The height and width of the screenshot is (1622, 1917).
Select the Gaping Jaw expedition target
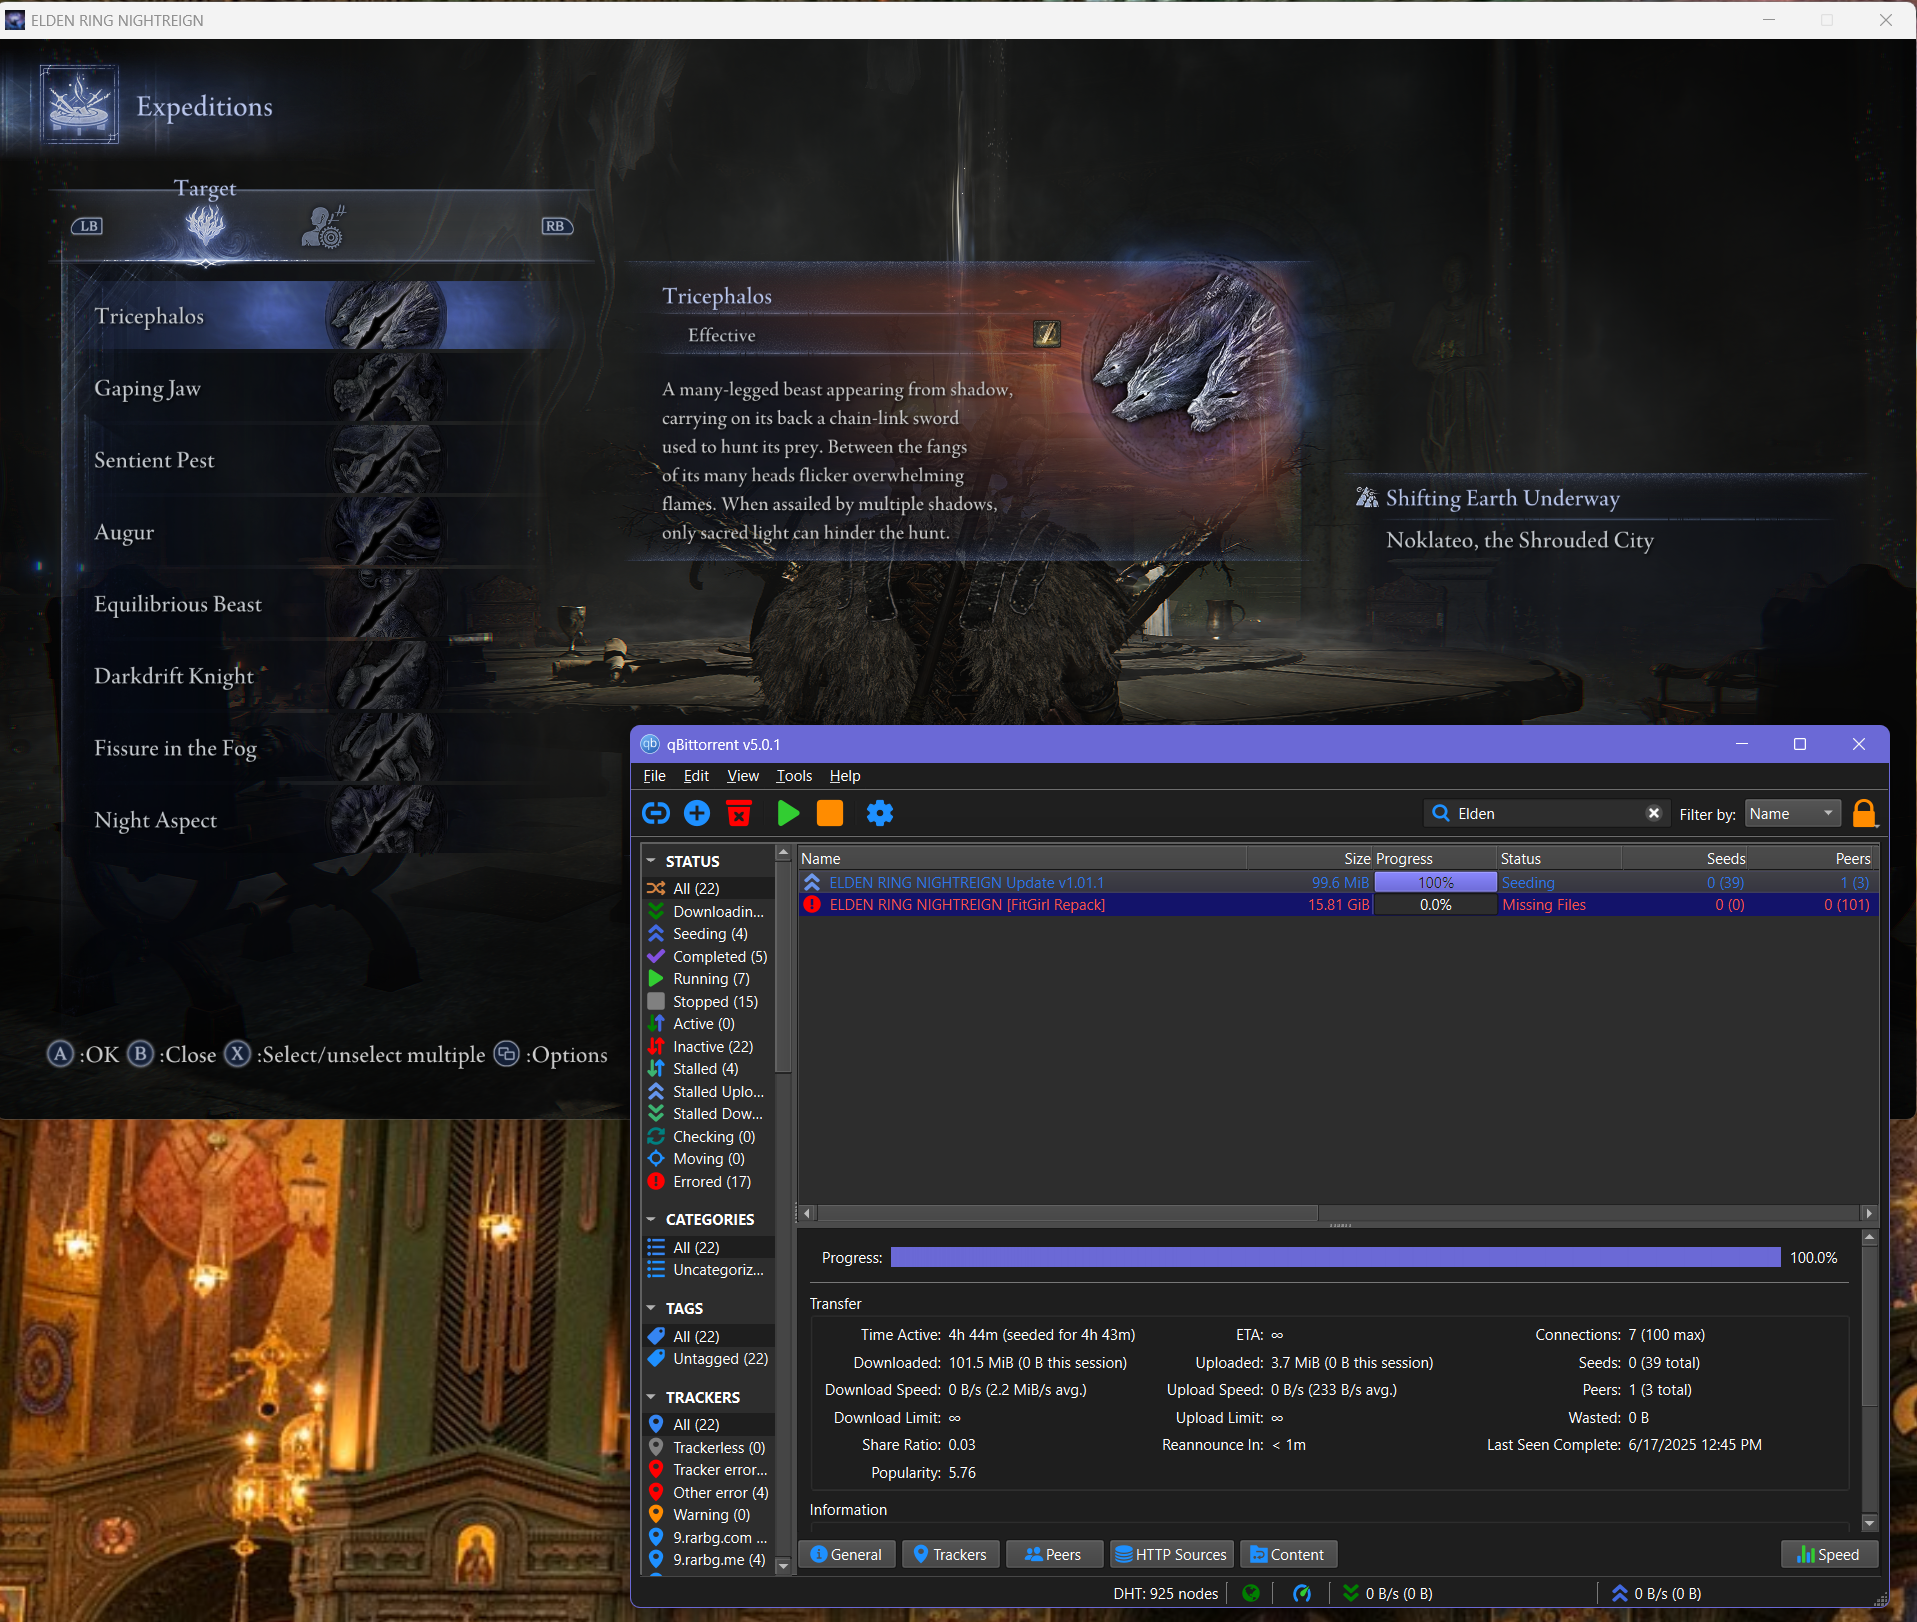coord(310,388)
